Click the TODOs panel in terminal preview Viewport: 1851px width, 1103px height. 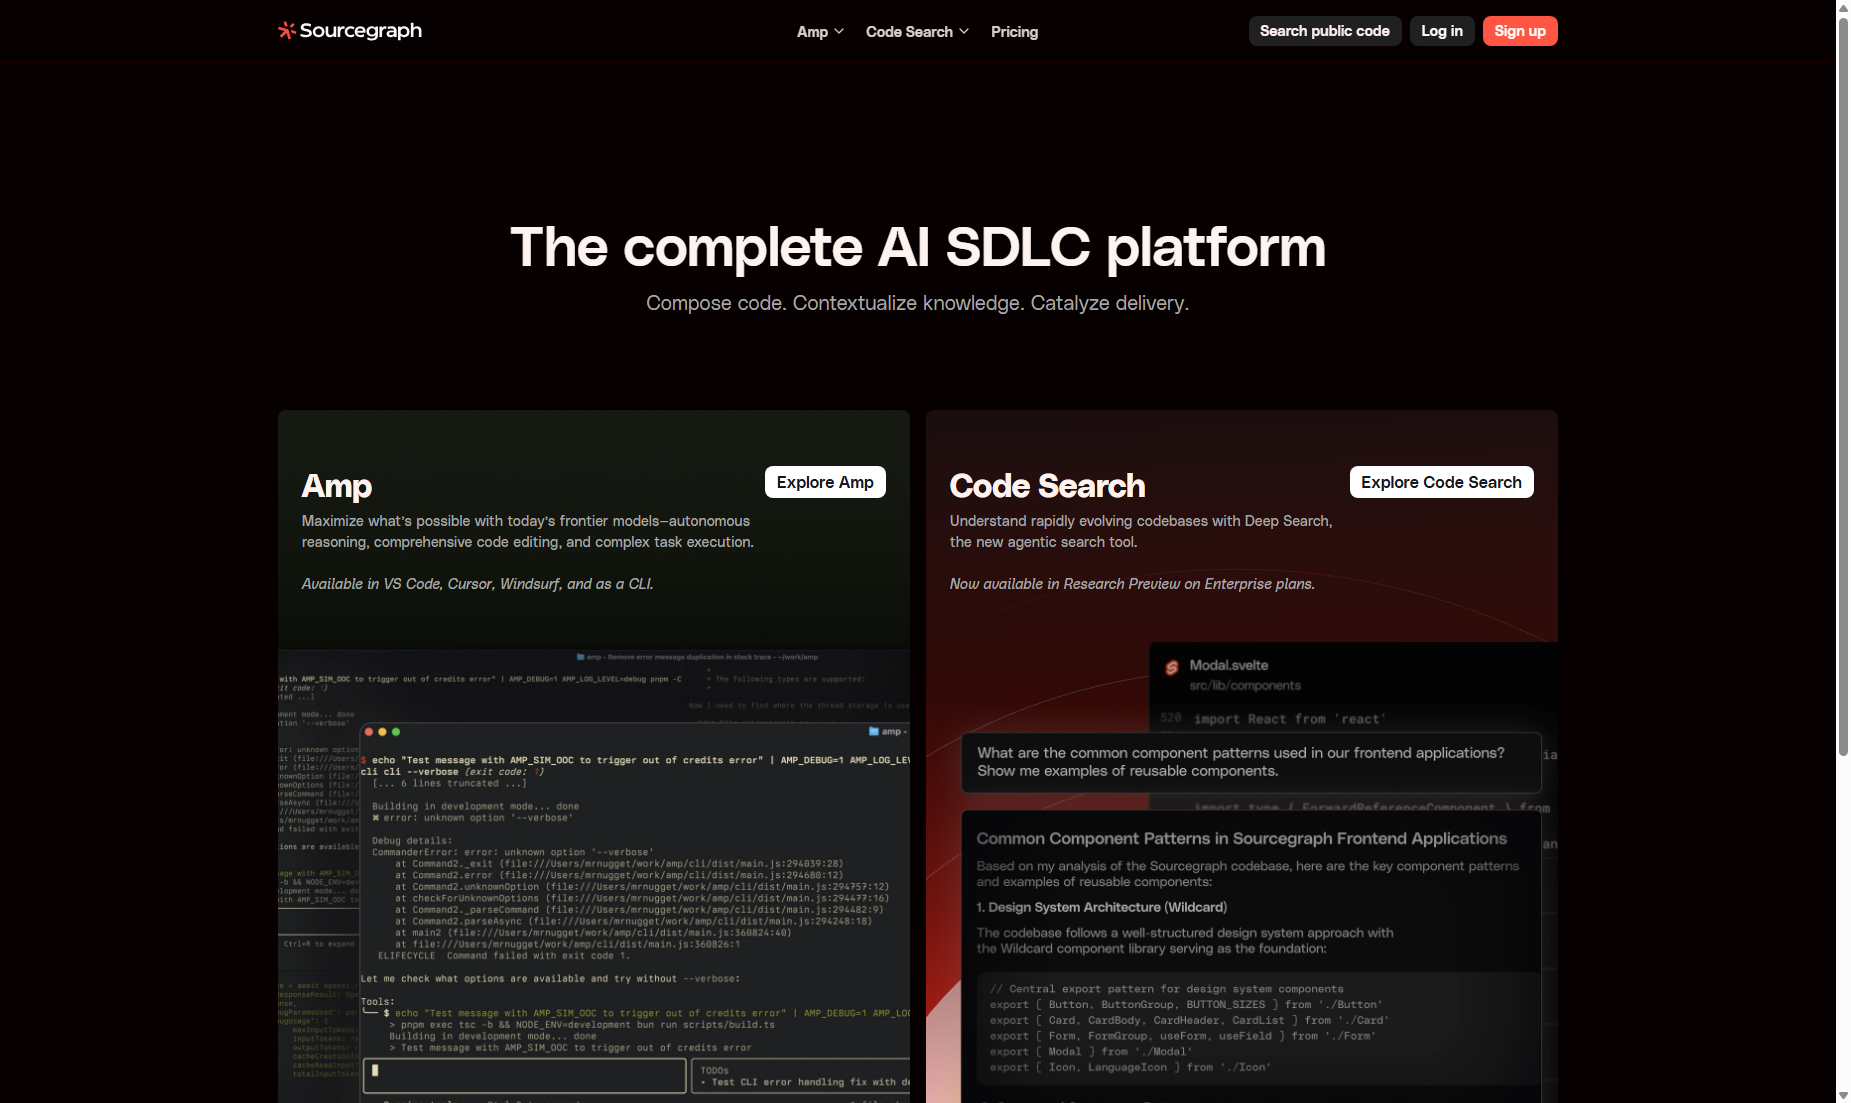(801, 1076)
